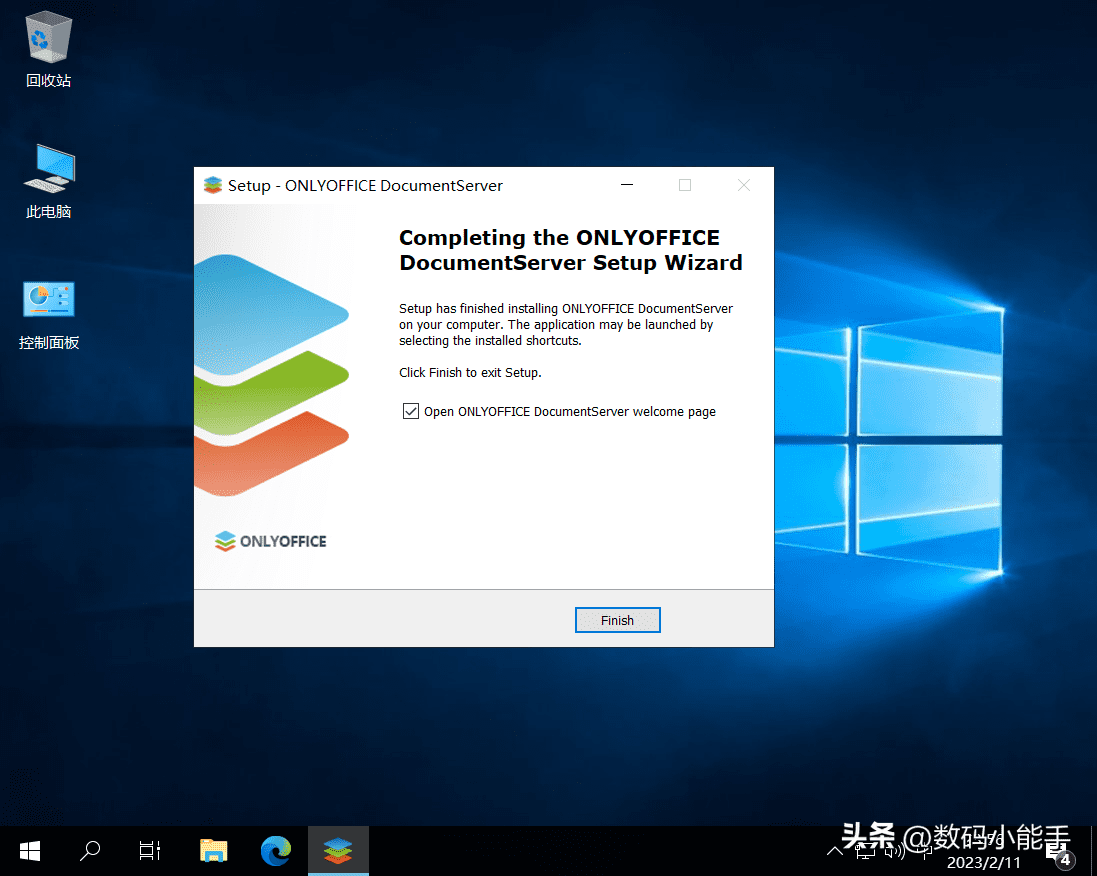Minimize the ONLYOFFICE setup window
This screenshot has height=876, width=1097.
coord(627,185)
